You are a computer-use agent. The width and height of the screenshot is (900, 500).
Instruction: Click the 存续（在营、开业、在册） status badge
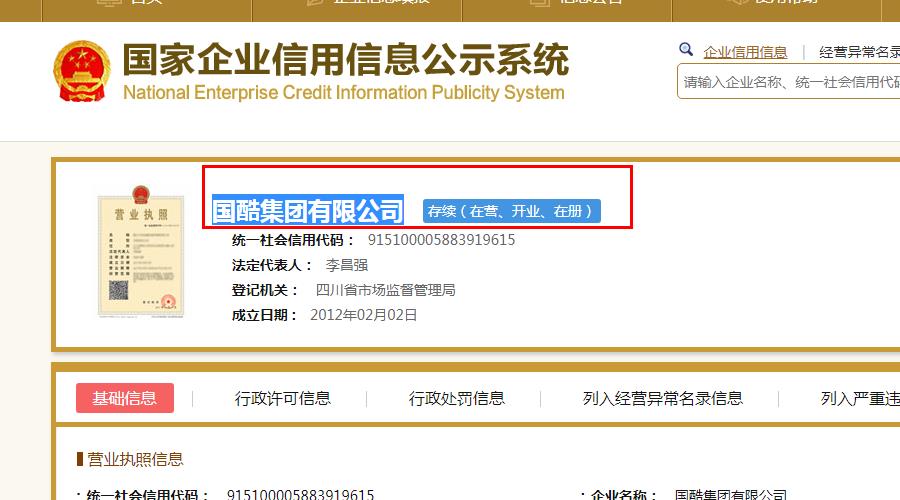pyautogui.click(x=511, y=211)
